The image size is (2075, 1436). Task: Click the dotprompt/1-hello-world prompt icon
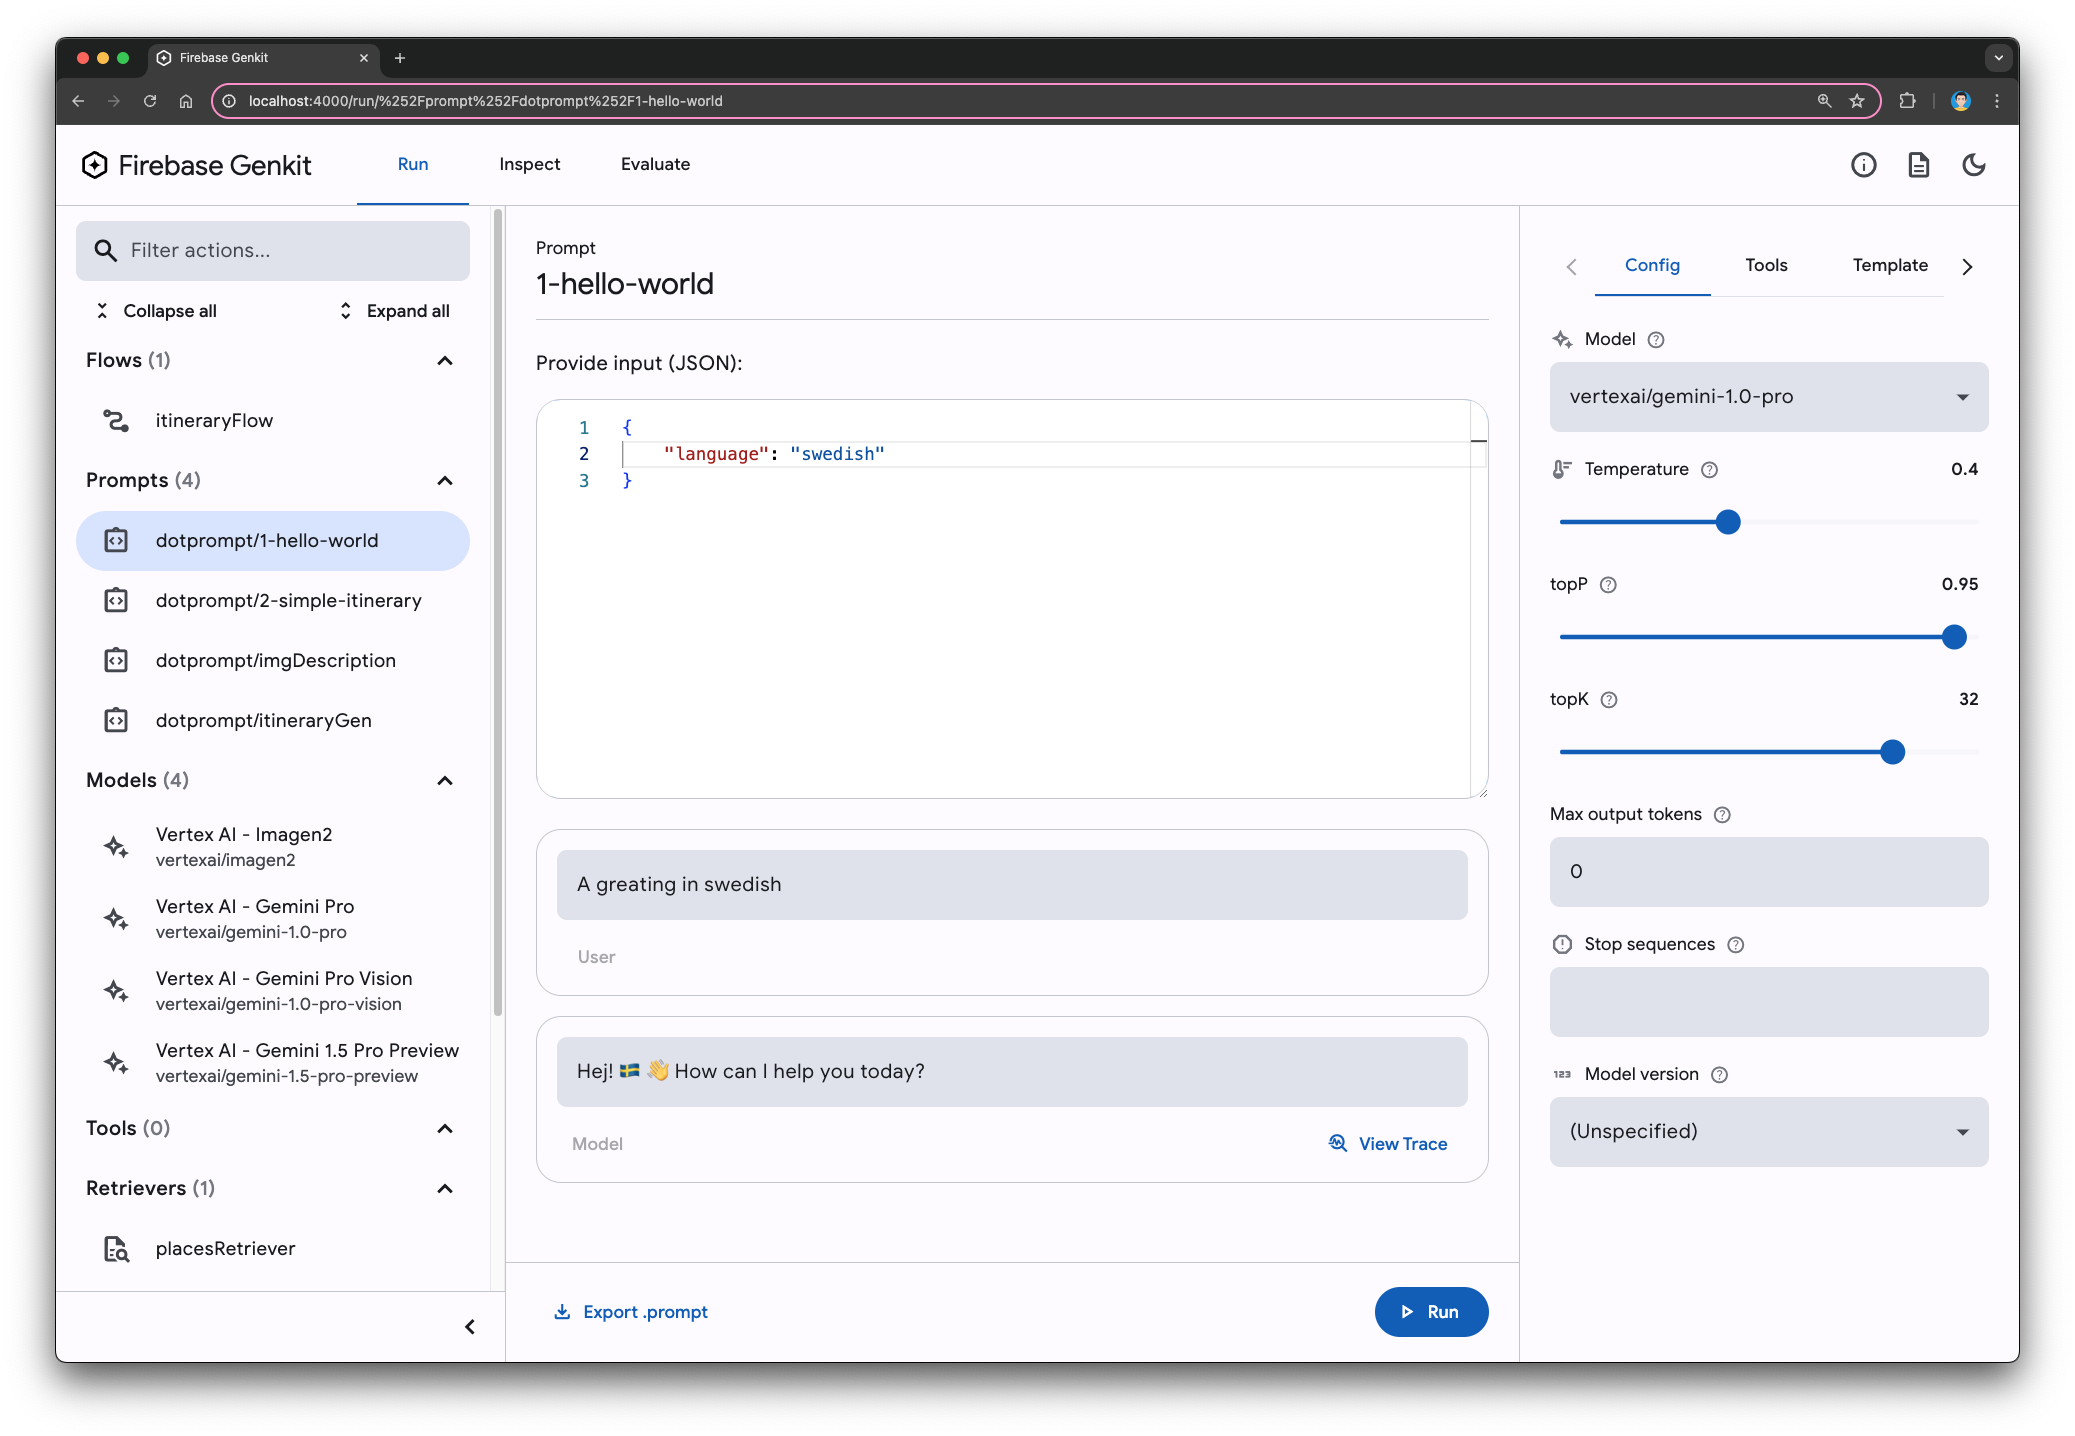(x=118, y=539)
